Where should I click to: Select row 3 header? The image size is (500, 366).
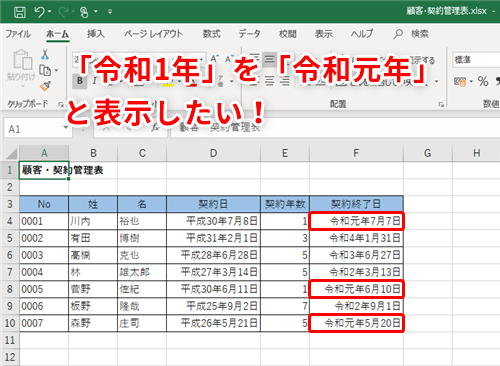(10, 204)
